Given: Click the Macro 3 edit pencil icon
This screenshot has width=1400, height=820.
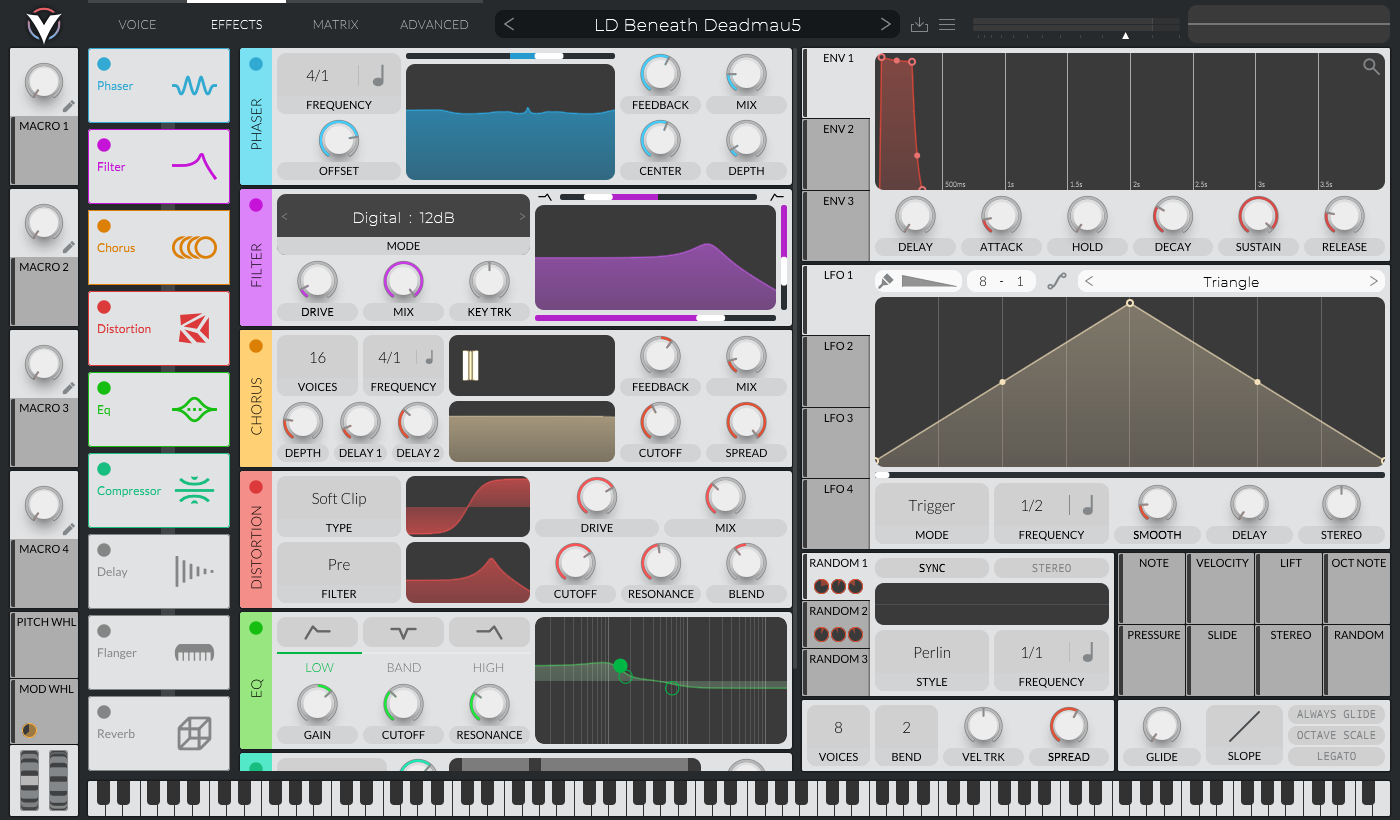Looking at the screenshot, I should [x=69, y=387].
